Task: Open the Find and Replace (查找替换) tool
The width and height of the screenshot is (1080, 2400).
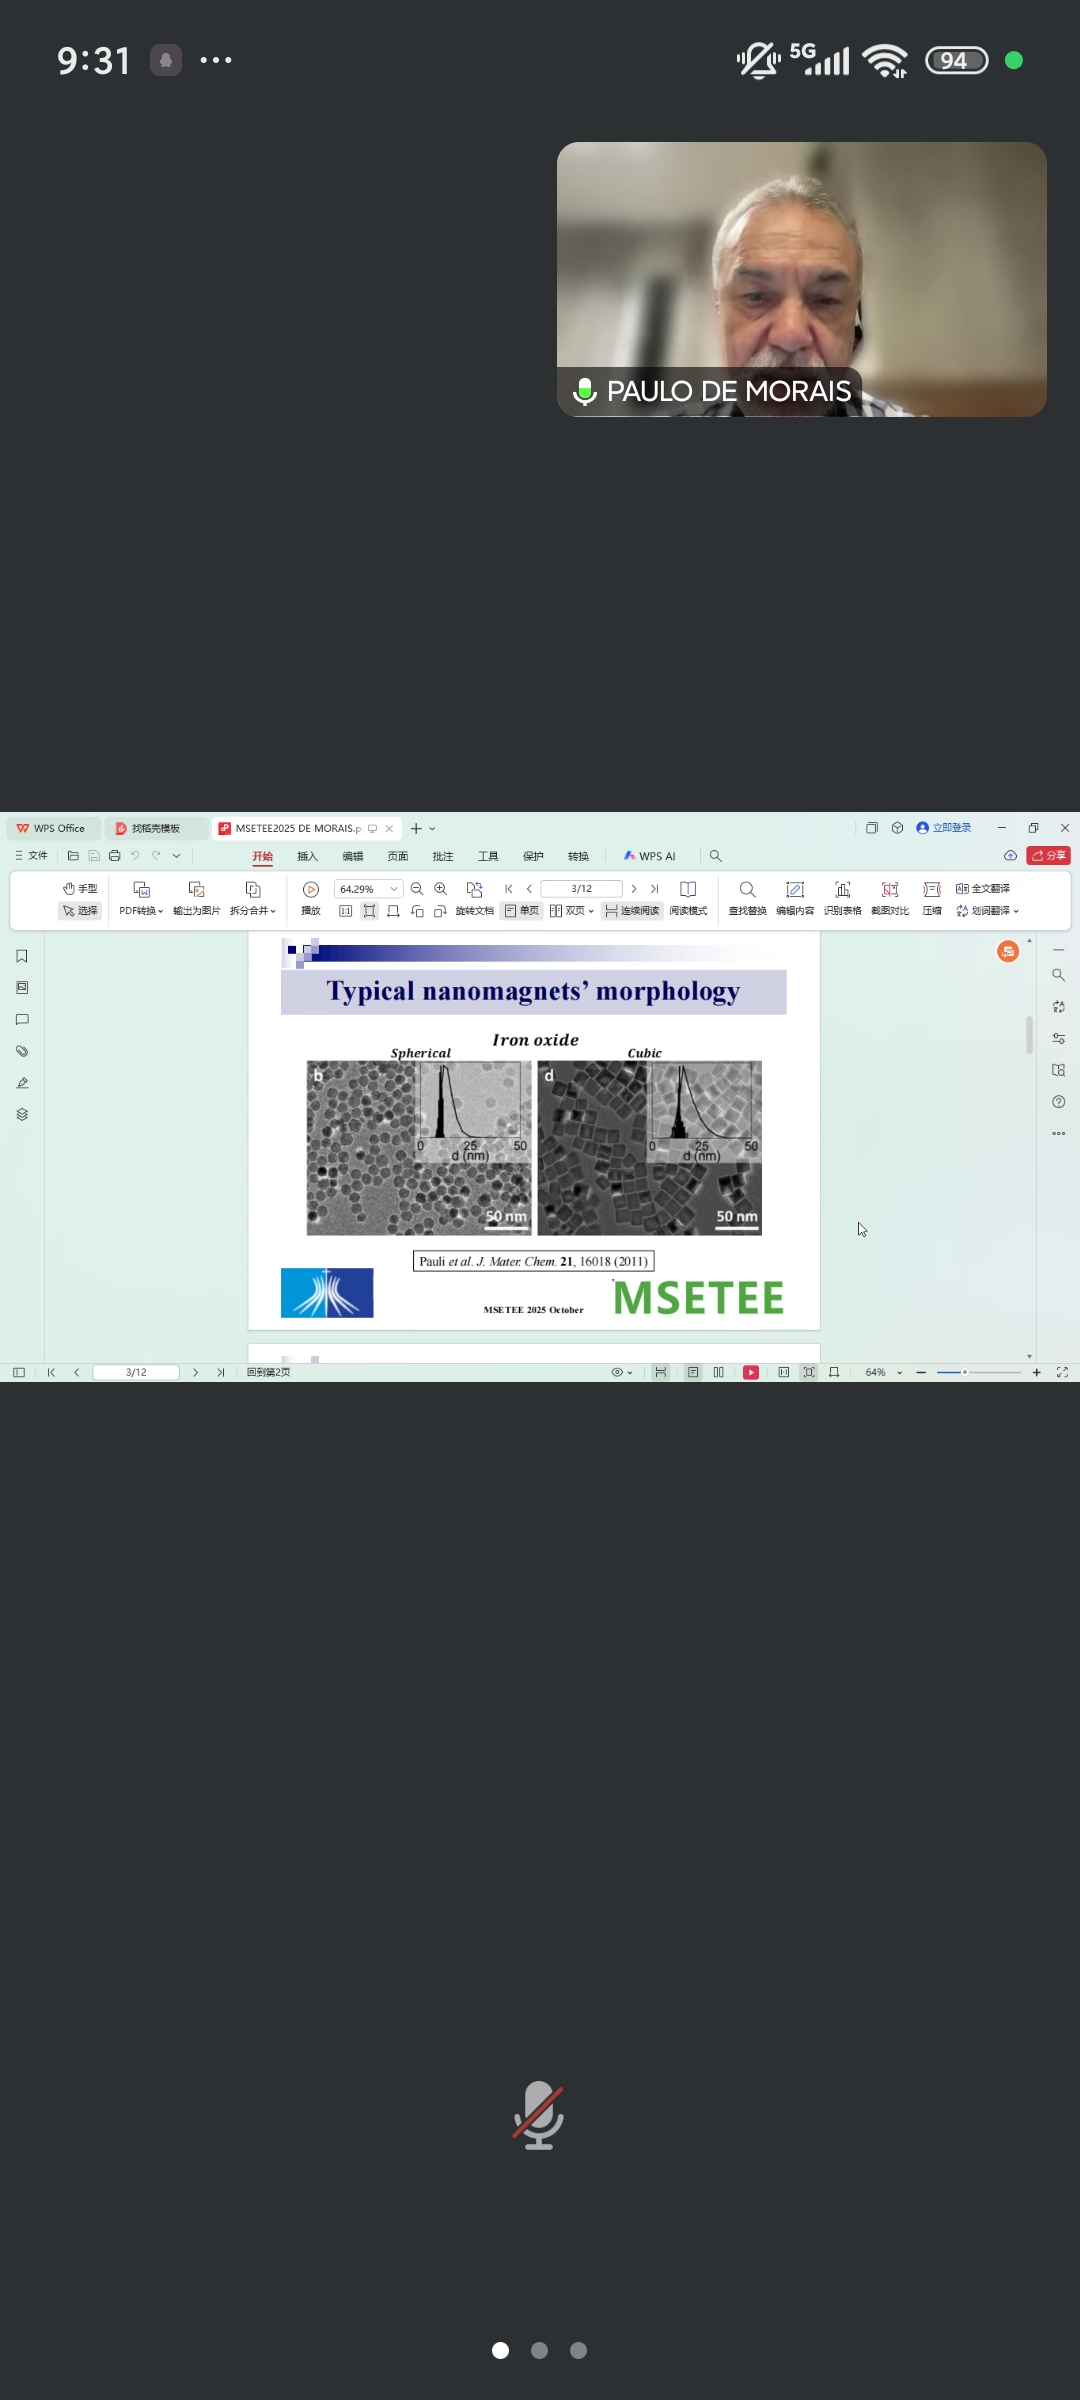Action: 747,890
